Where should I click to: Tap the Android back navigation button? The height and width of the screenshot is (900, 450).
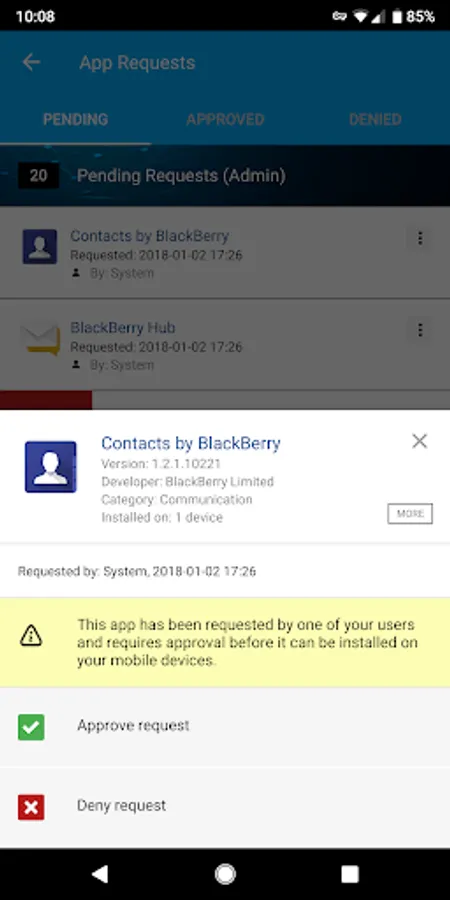tap(100, 874)
